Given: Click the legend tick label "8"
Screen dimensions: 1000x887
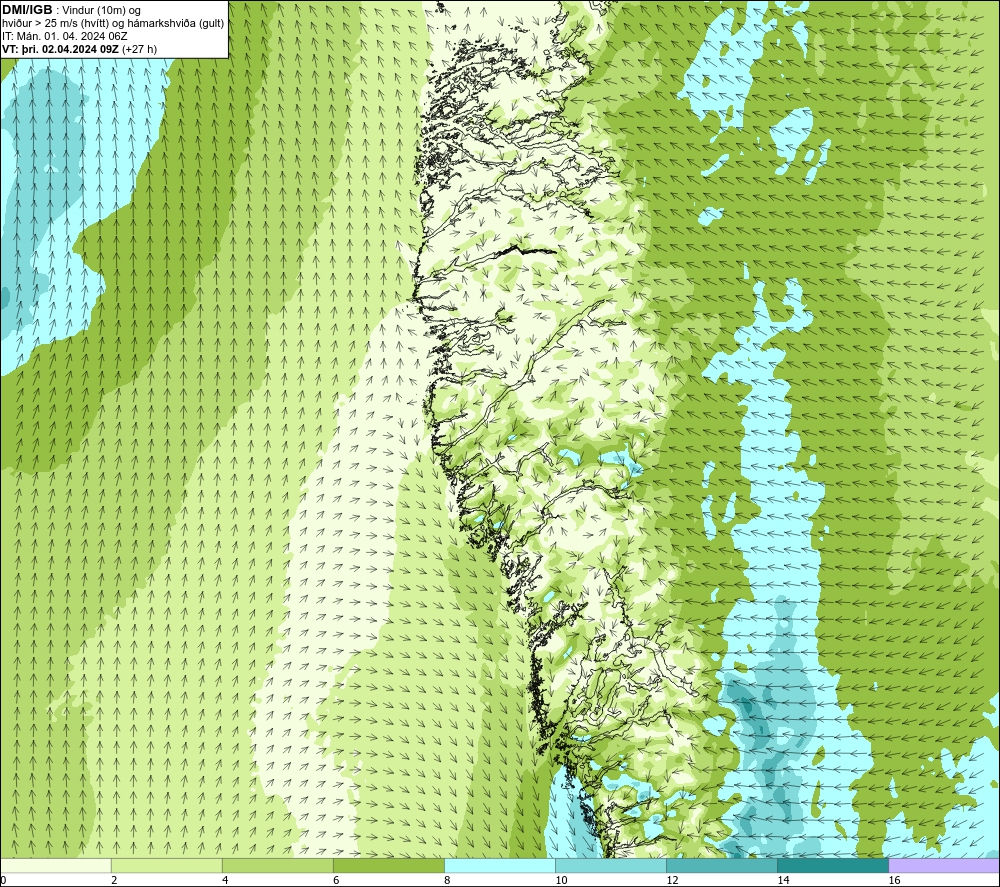Looking at the screenshot, I should click(x=447, y=881).
